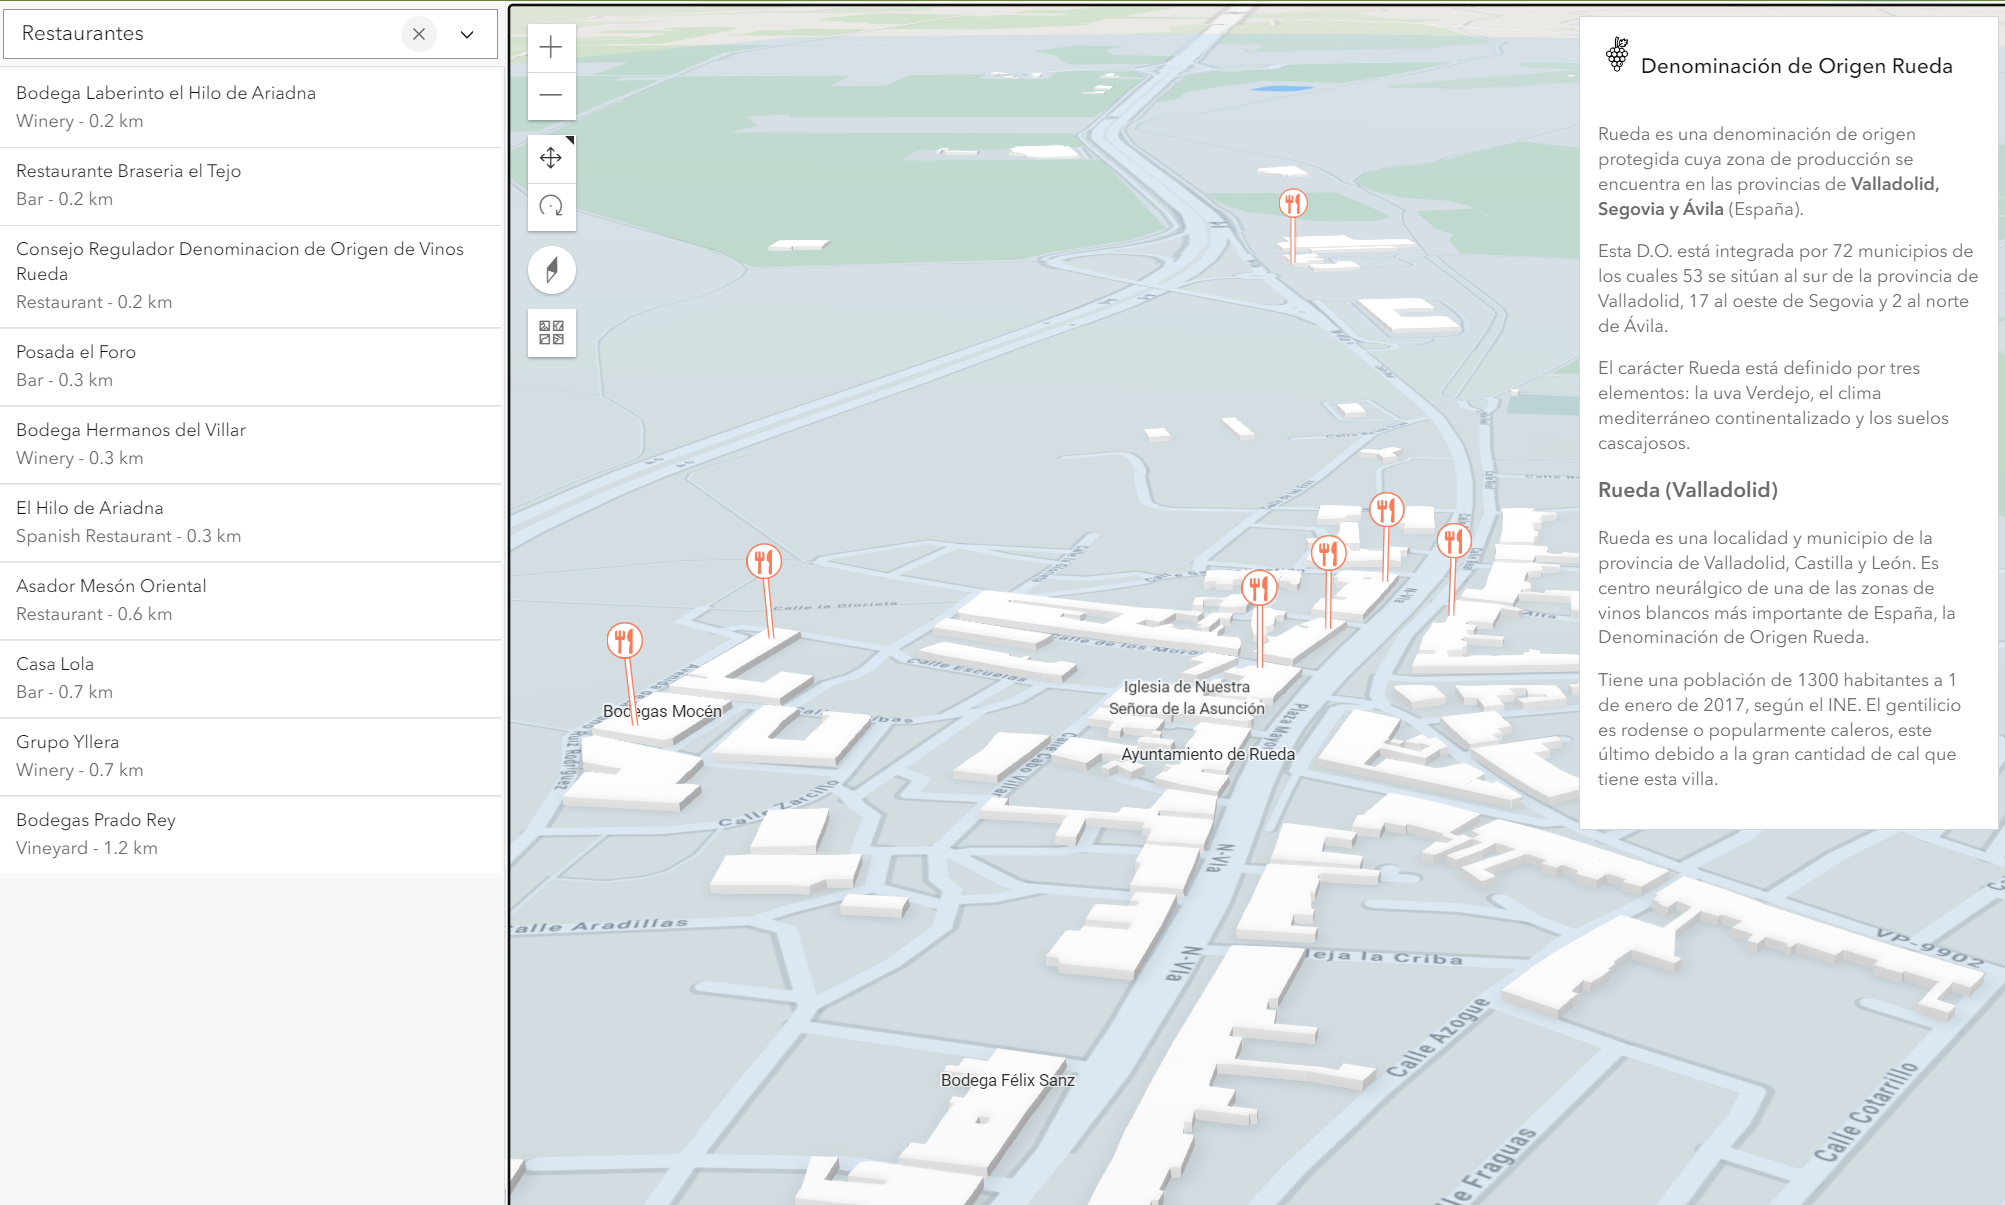2005x1205 pixels.
Task: Reset map orientation with compass button
Action: coord(551,270)
